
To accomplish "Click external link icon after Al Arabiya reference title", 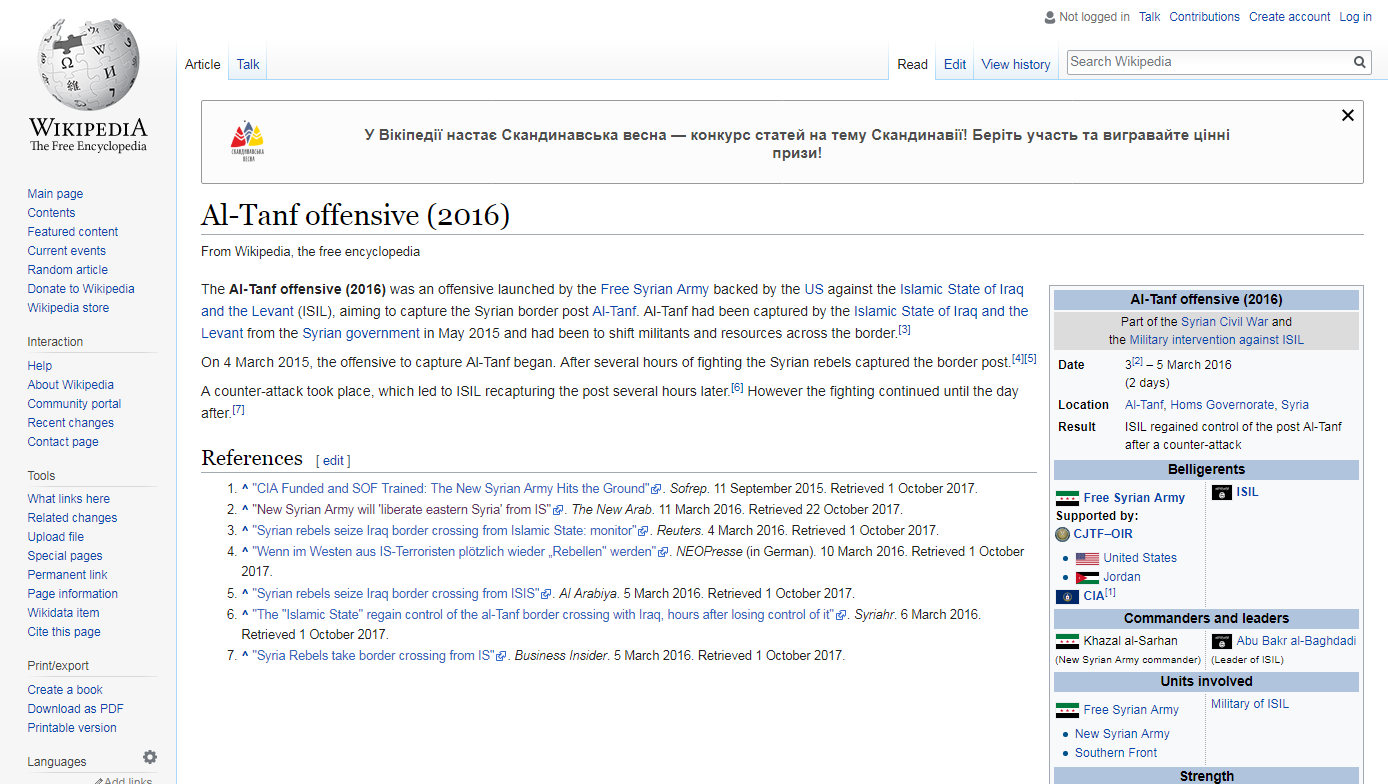I will (545, 594).
